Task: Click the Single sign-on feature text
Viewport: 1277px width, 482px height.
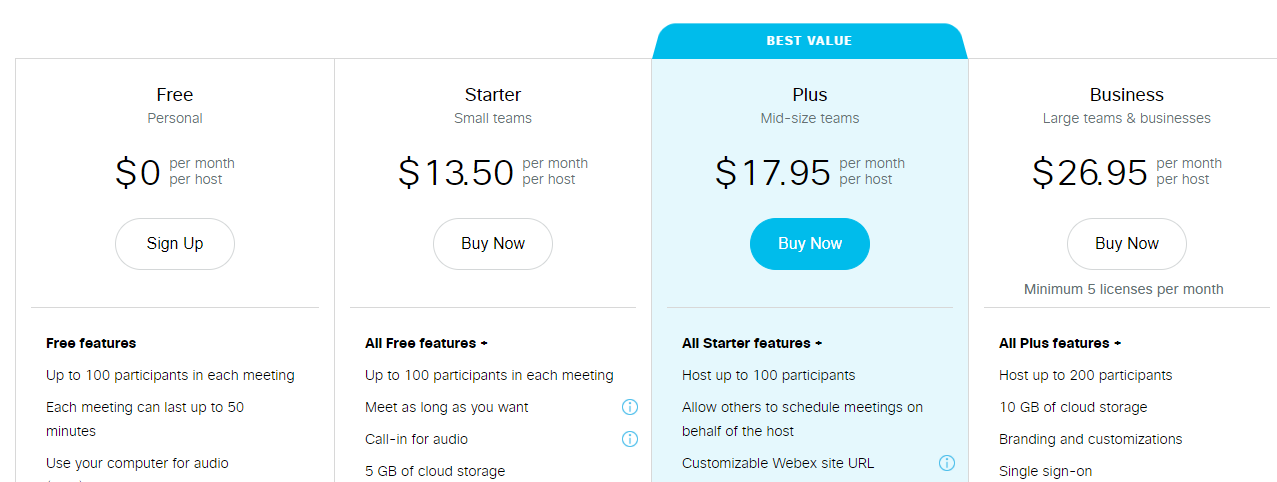Action: (1045, 471)
